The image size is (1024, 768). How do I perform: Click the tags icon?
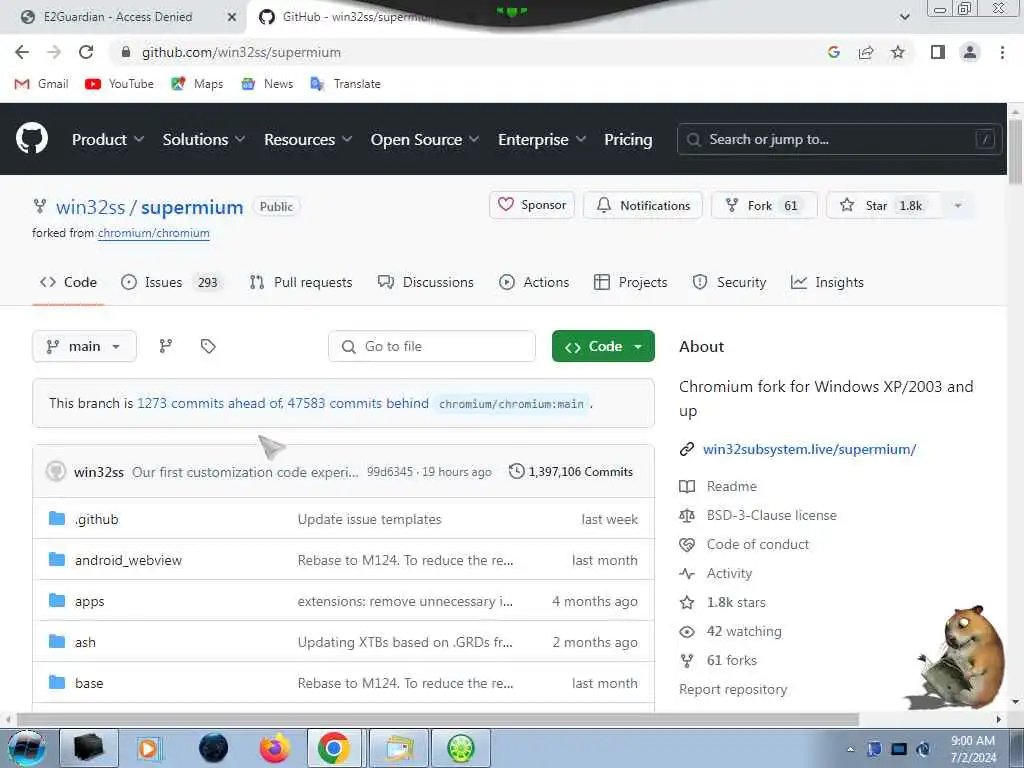pos(208,346)
